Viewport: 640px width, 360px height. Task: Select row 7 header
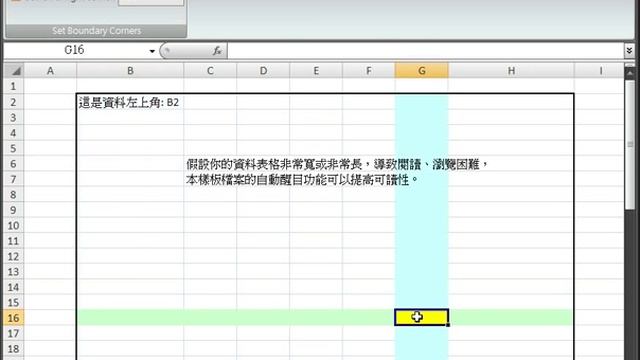pyautogui.click(x=13, y=179)
